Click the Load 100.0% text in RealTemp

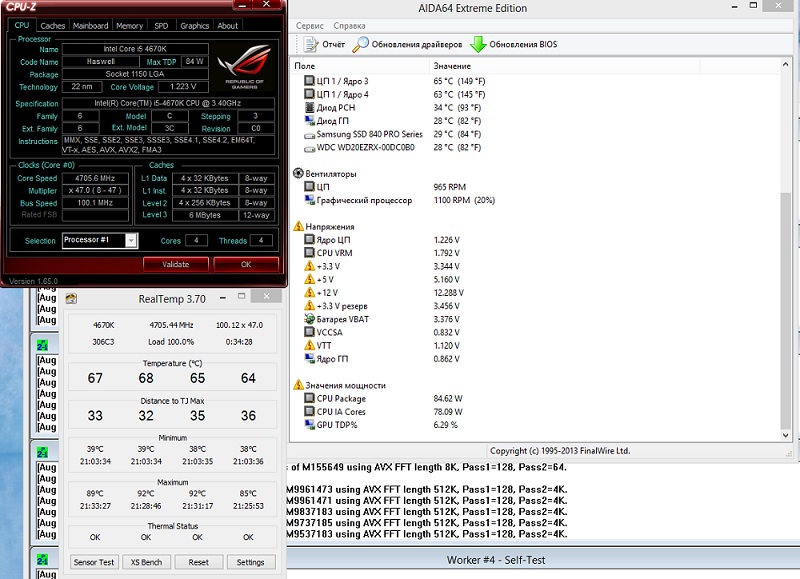coord(171,342)
